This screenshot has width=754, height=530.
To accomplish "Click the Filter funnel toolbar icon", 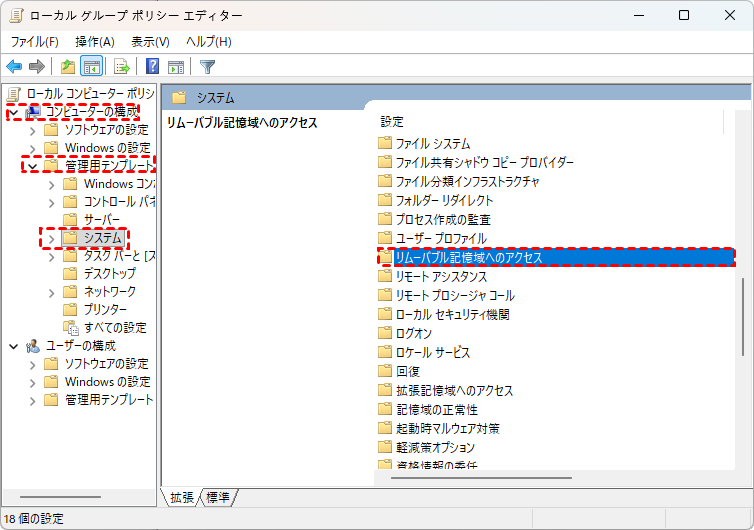I will point(207,67).
